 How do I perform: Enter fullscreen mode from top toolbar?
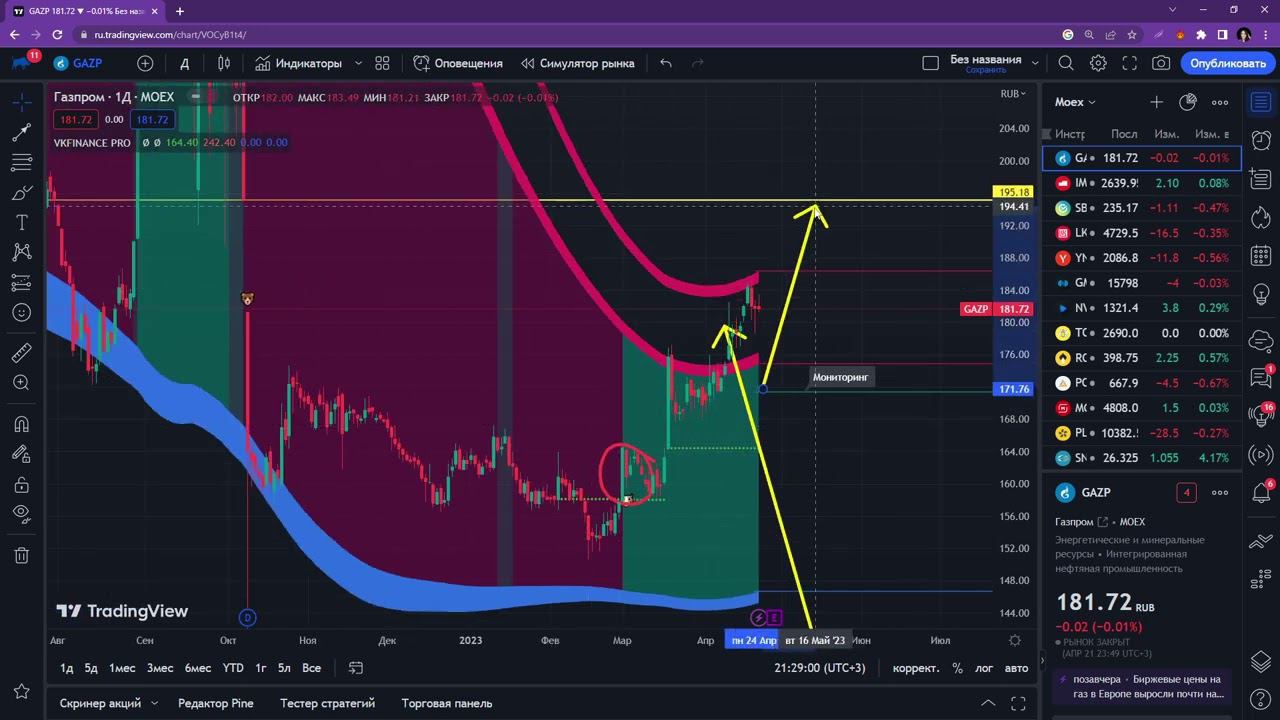(1130, 63)
